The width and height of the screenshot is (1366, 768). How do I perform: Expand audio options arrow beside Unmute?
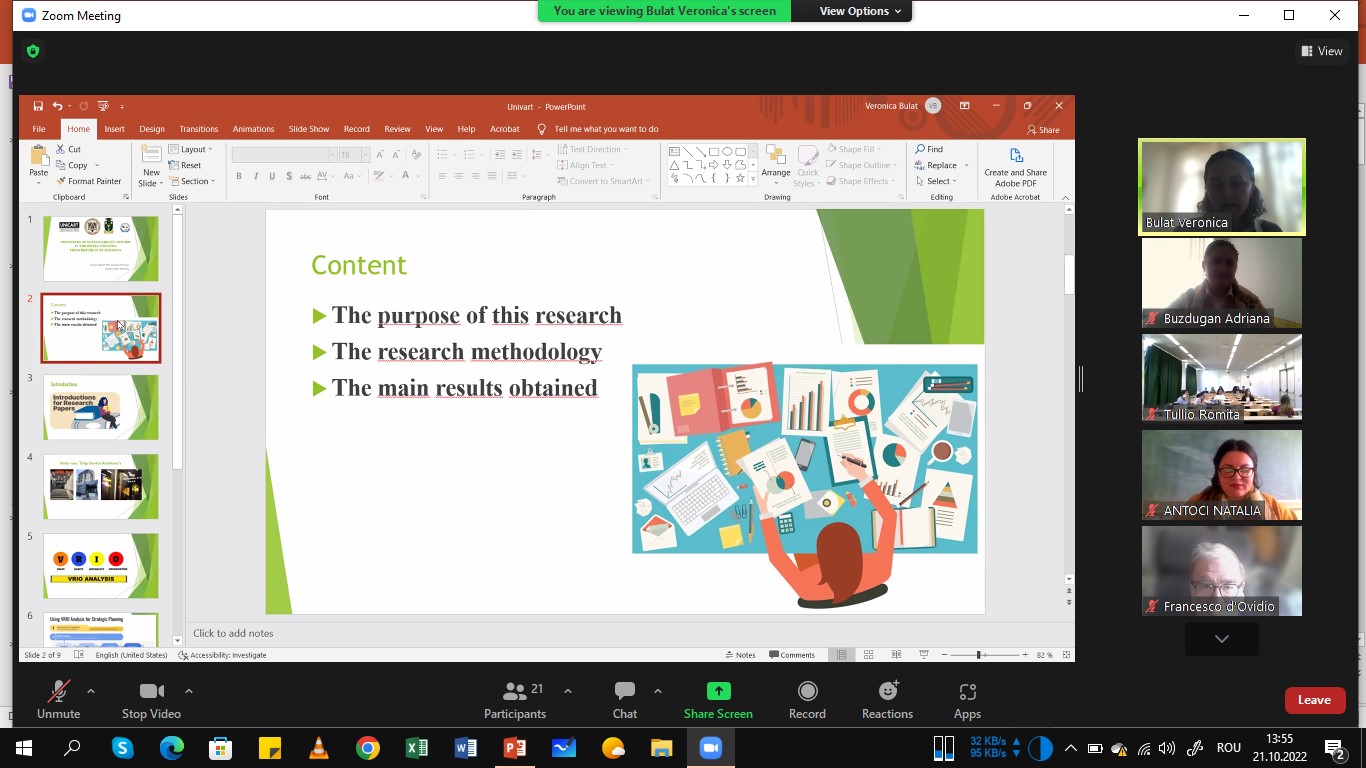tap(91, 691)
